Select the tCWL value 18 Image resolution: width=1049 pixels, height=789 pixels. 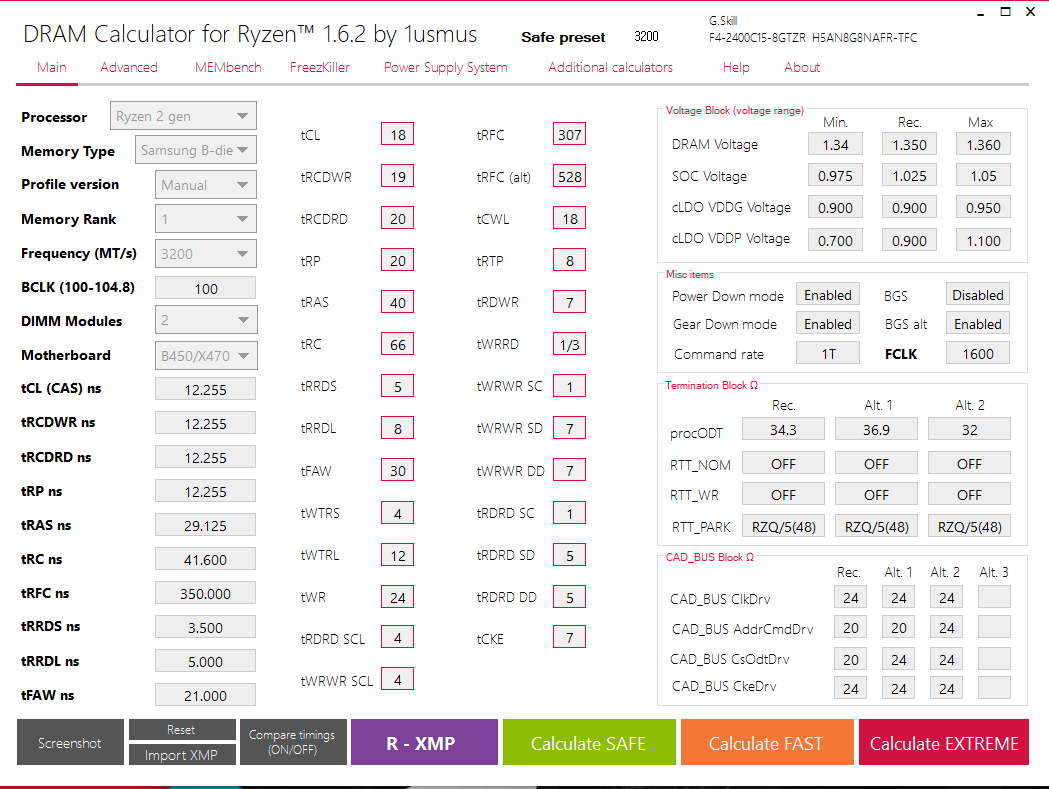click(569, 219)
